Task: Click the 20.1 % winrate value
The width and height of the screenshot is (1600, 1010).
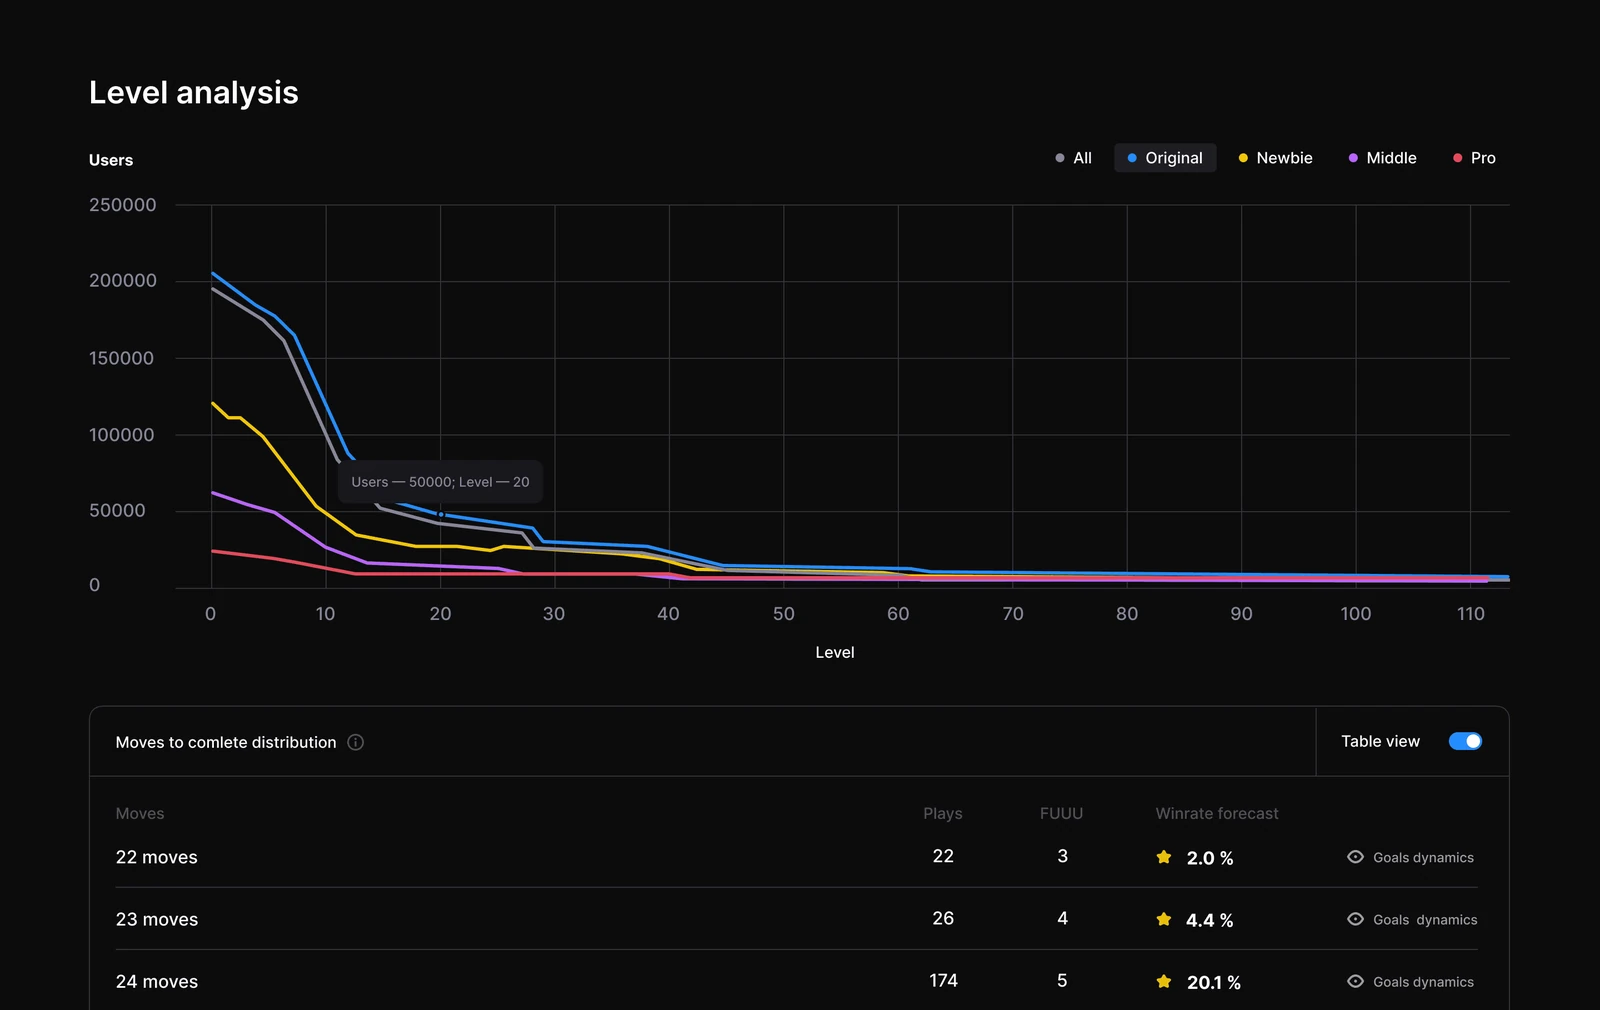Action: click(x=1214, y=982)
